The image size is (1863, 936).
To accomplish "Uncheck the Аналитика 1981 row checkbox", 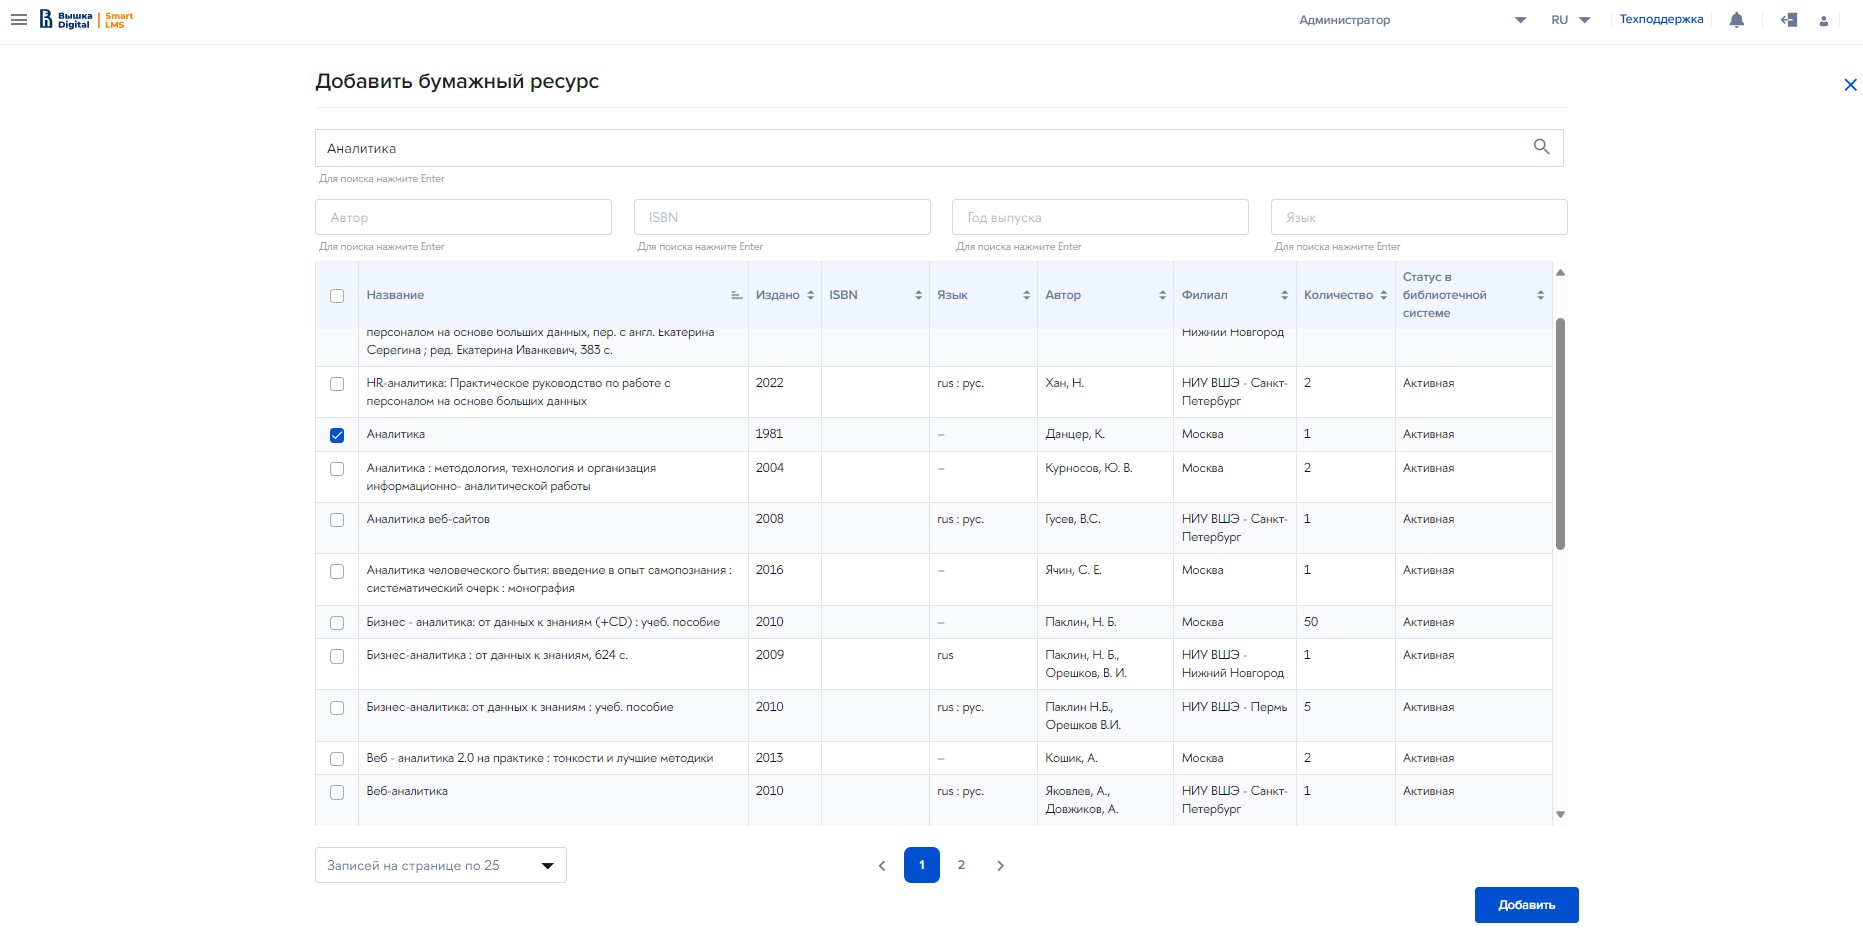I will point(337,435).
